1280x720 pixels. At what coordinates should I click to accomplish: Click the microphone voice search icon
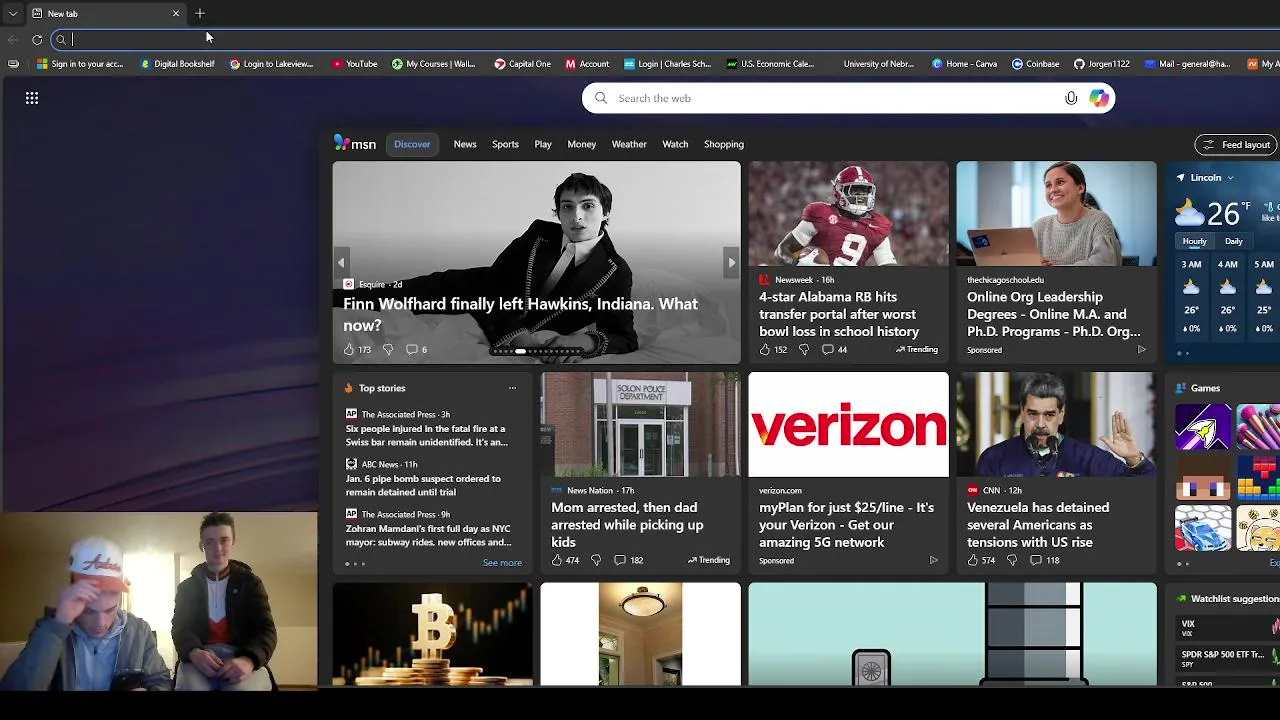1071,98
